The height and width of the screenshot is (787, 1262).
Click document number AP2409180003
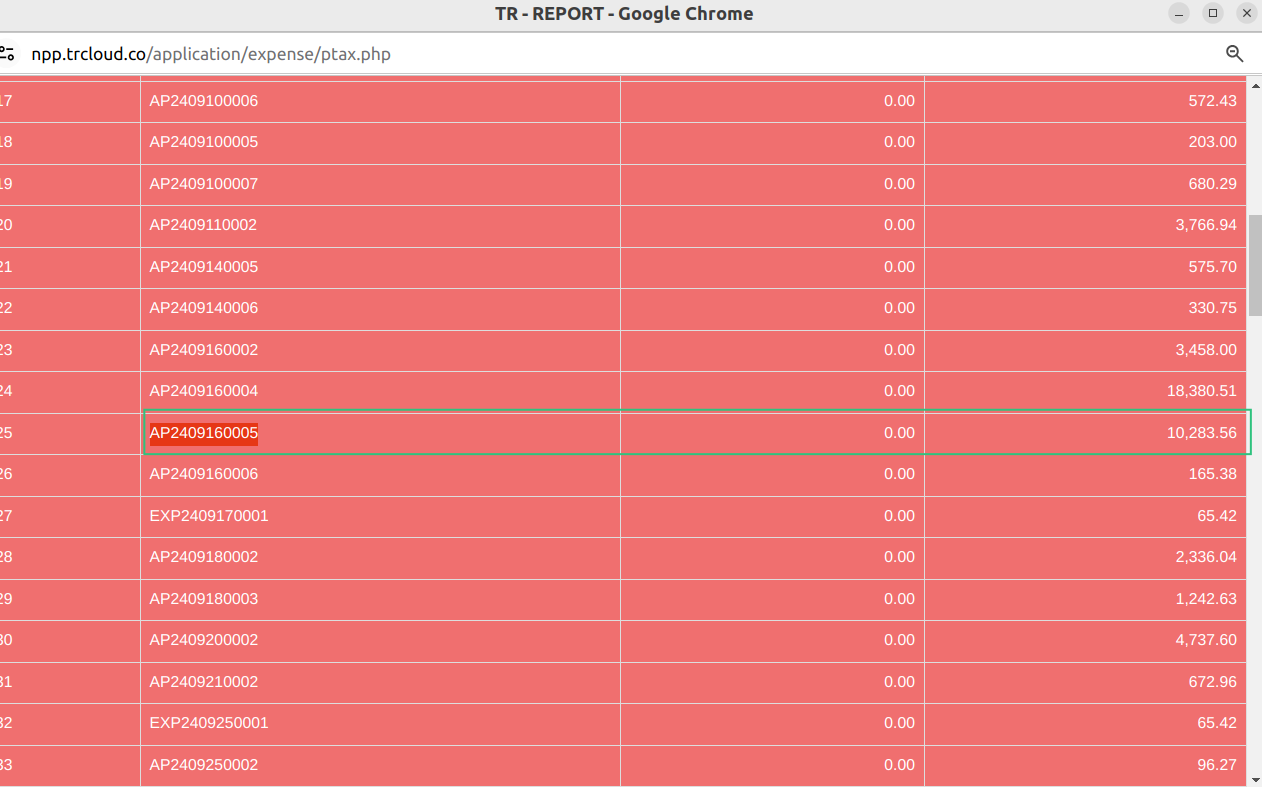(204, 599)
